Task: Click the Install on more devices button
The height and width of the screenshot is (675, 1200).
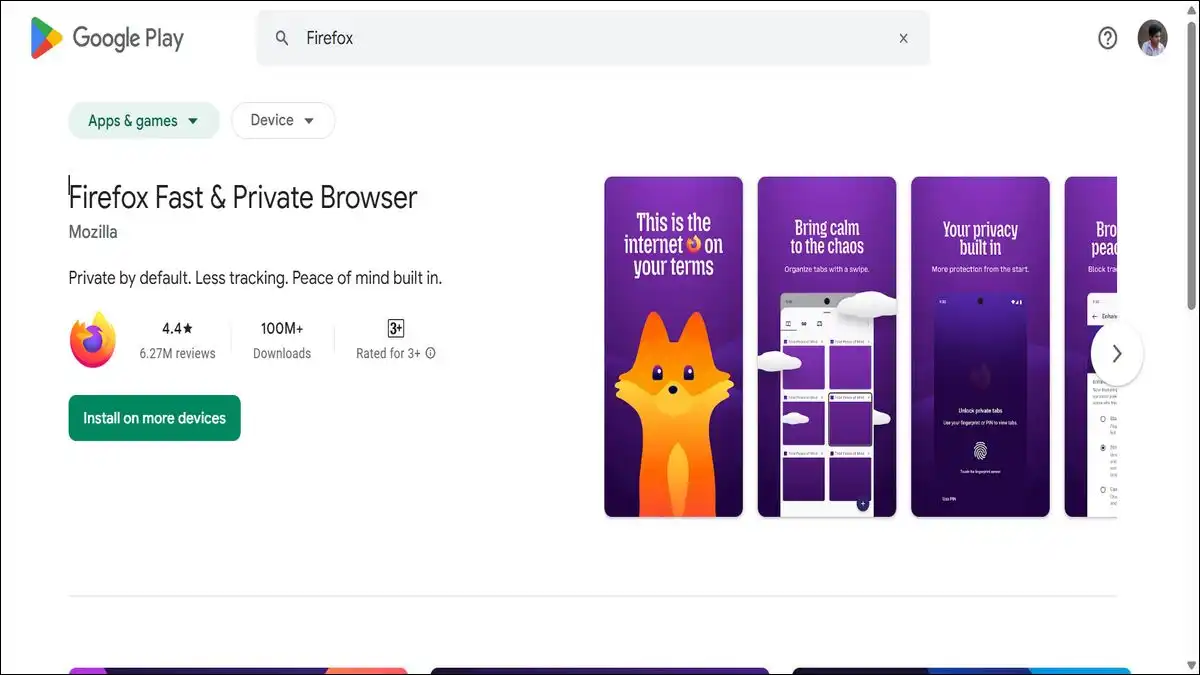Action: click(x=155, y=418)
